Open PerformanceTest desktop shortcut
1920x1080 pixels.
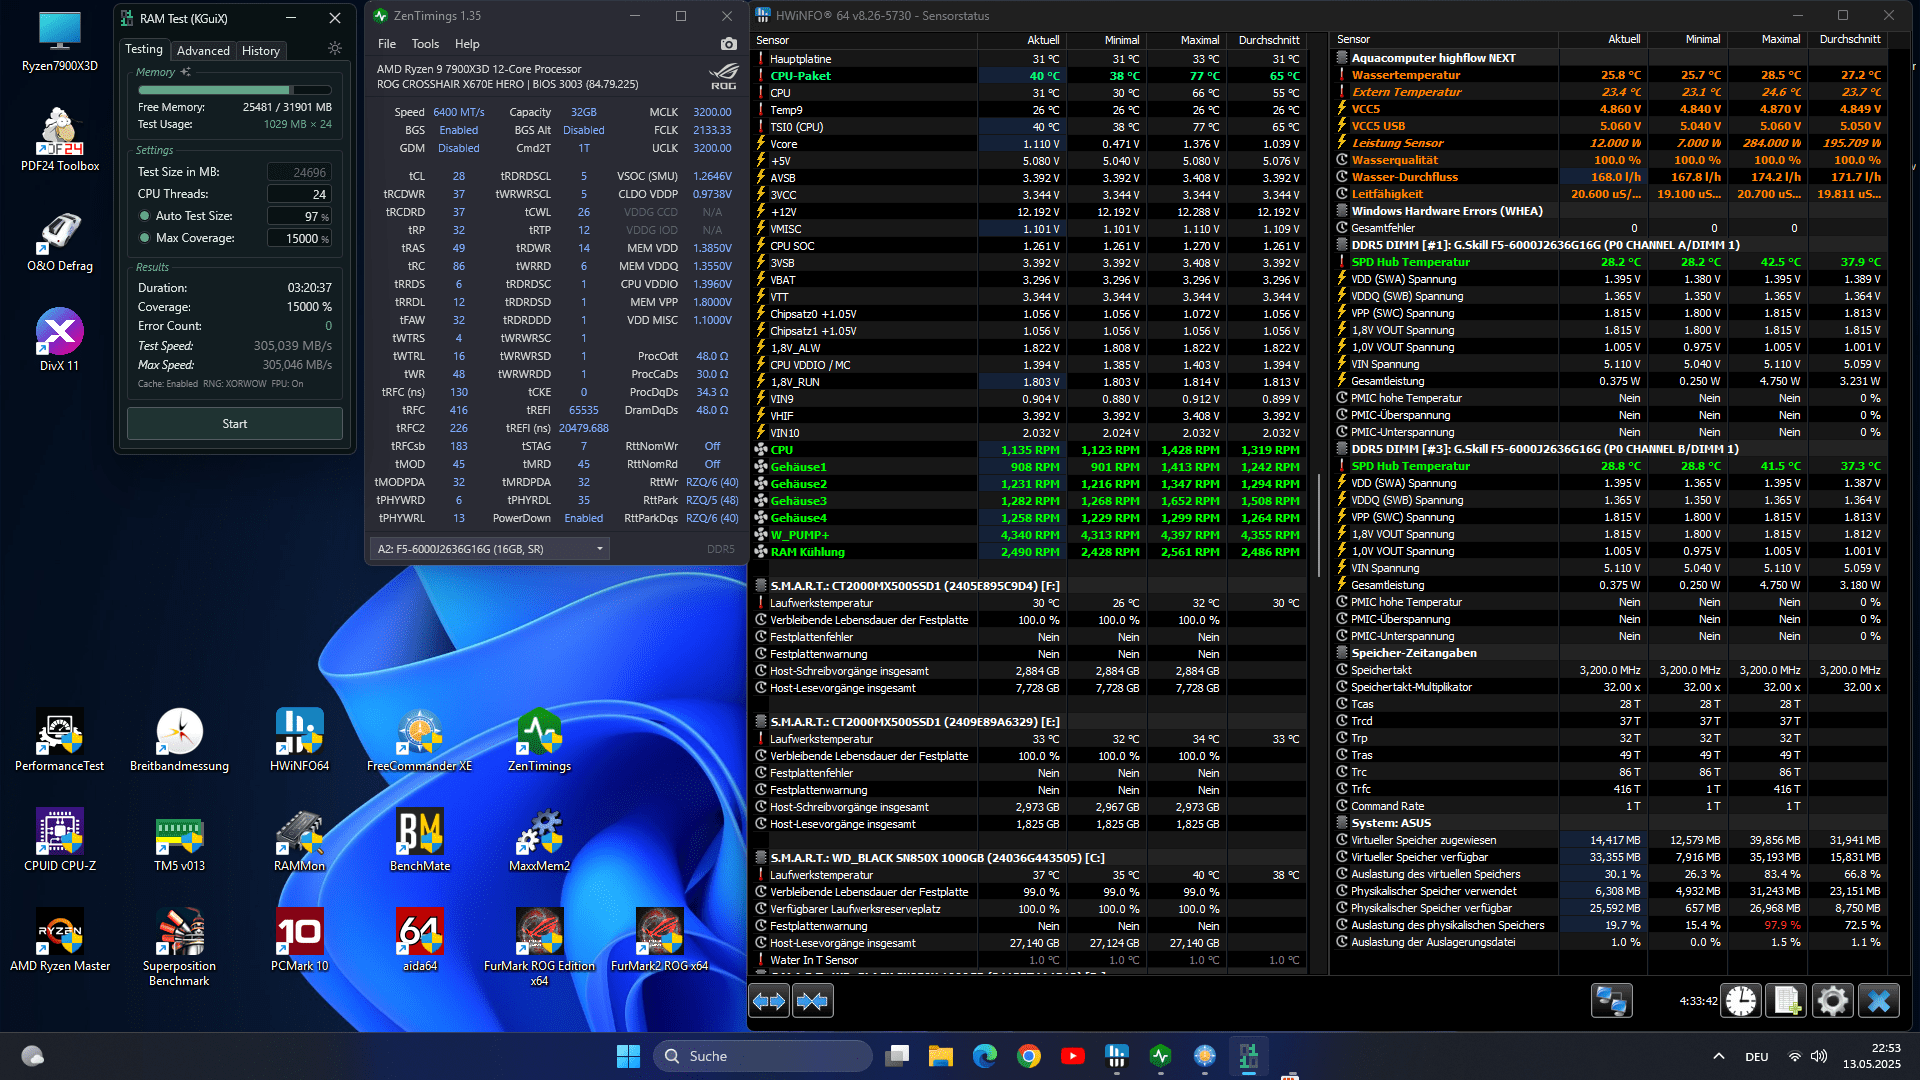coord(60,740)
